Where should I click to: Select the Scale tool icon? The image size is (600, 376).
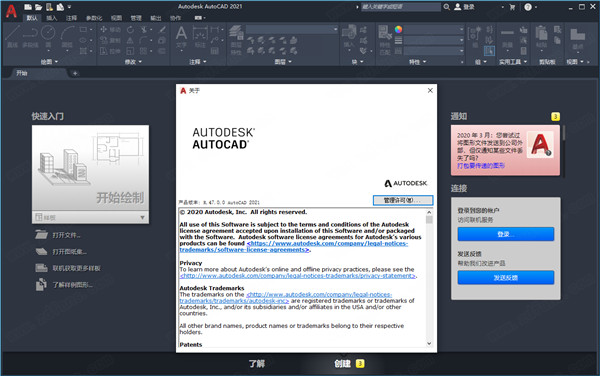tap(130, 51)
